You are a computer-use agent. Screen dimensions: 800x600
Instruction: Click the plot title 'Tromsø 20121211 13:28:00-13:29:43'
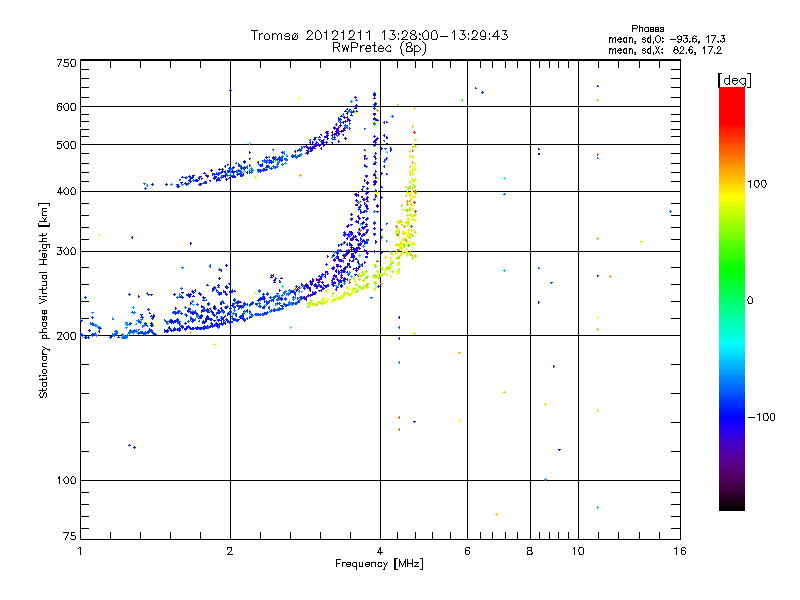(x=379, y=35)
